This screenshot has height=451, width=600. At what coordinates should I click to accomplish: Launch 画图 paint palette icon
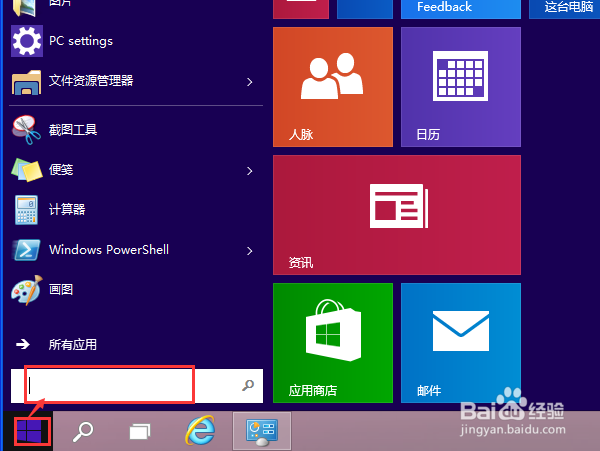tap(26, 290)
